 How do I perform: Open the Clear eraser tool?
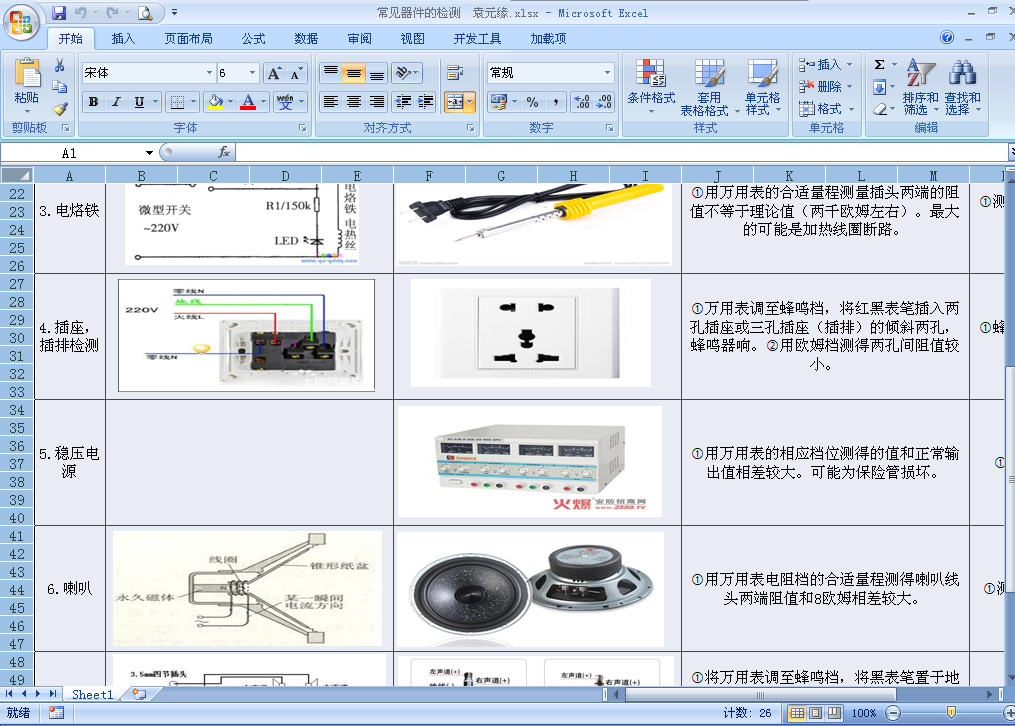tap(879, 109)
